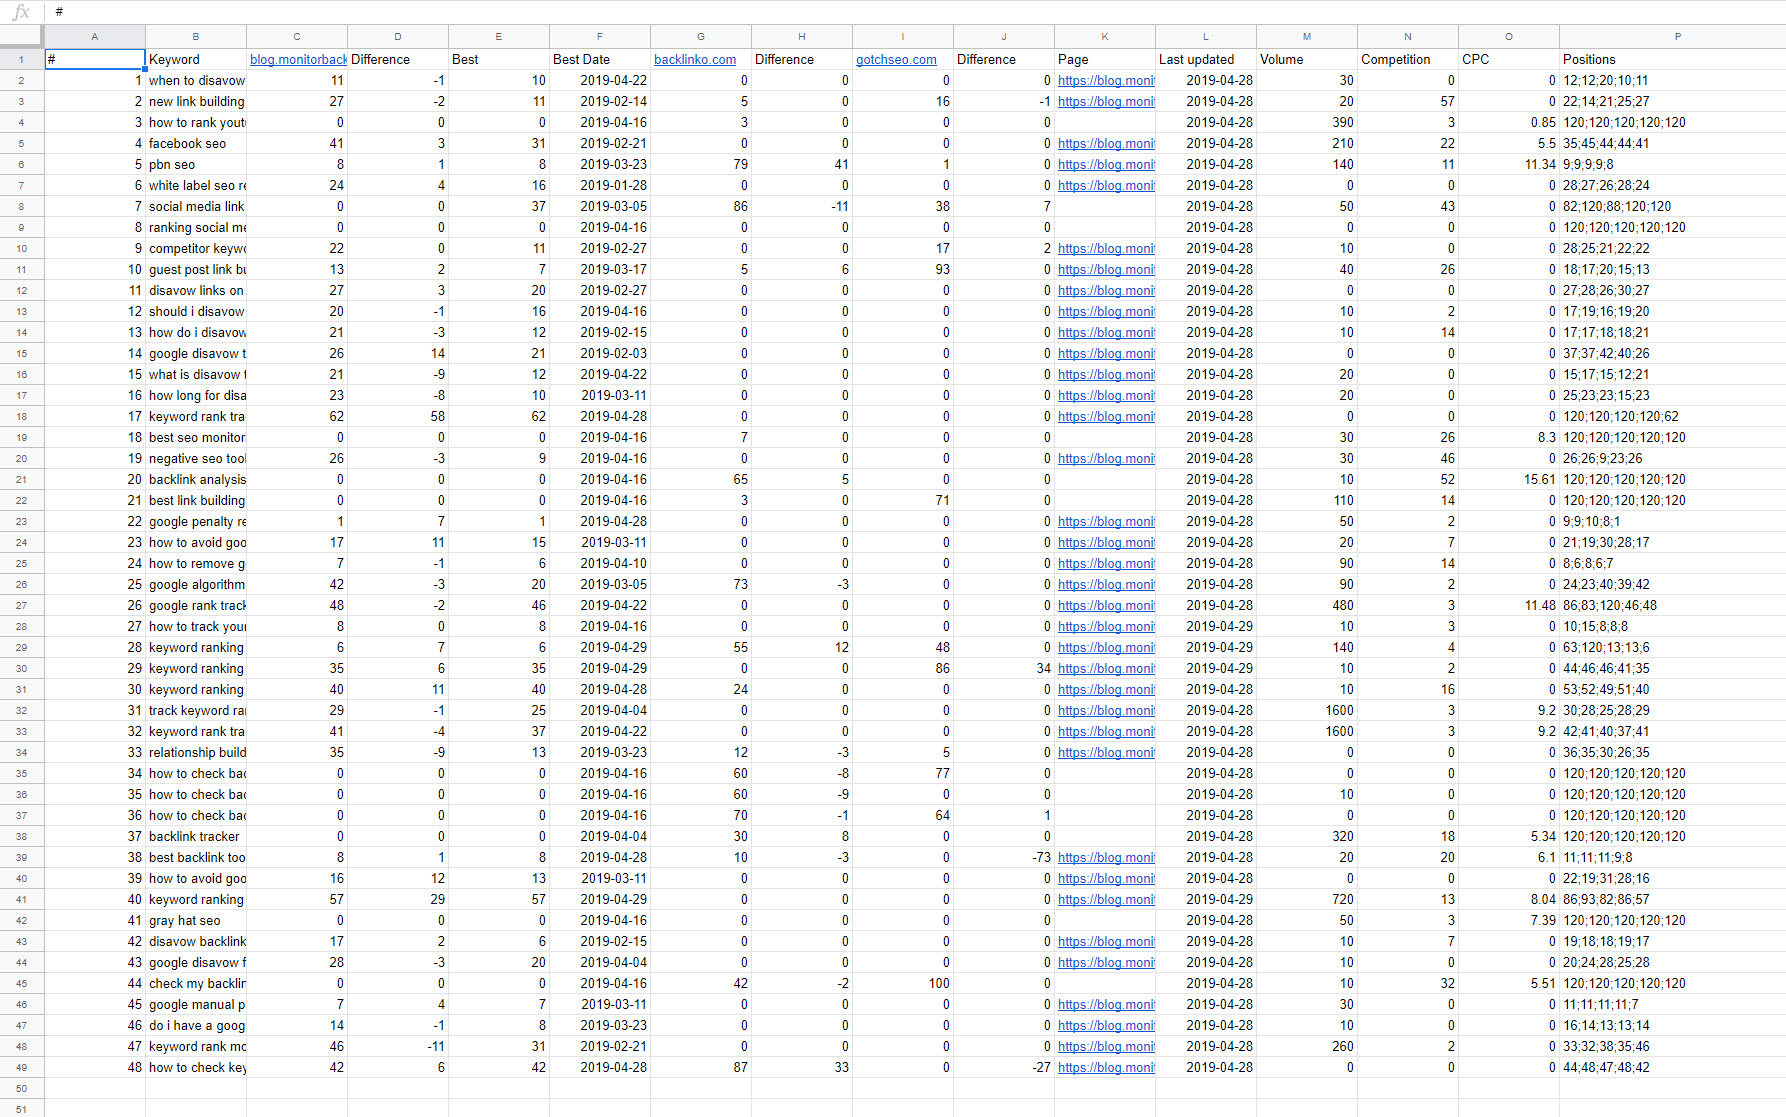
Task: Open the backlinko.com header link
Action: tap(695, 60)
